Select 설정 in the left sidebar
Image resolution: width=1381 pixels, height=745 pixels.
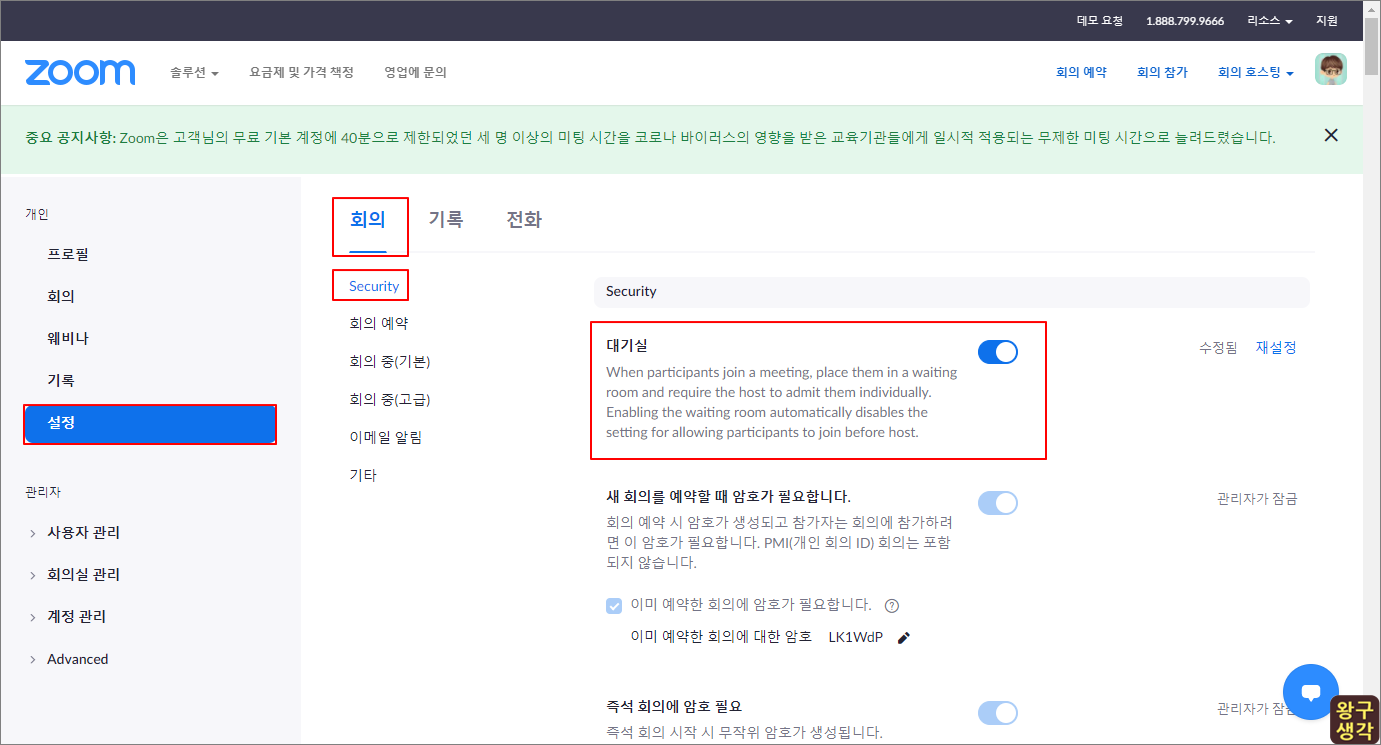point(150,423)
